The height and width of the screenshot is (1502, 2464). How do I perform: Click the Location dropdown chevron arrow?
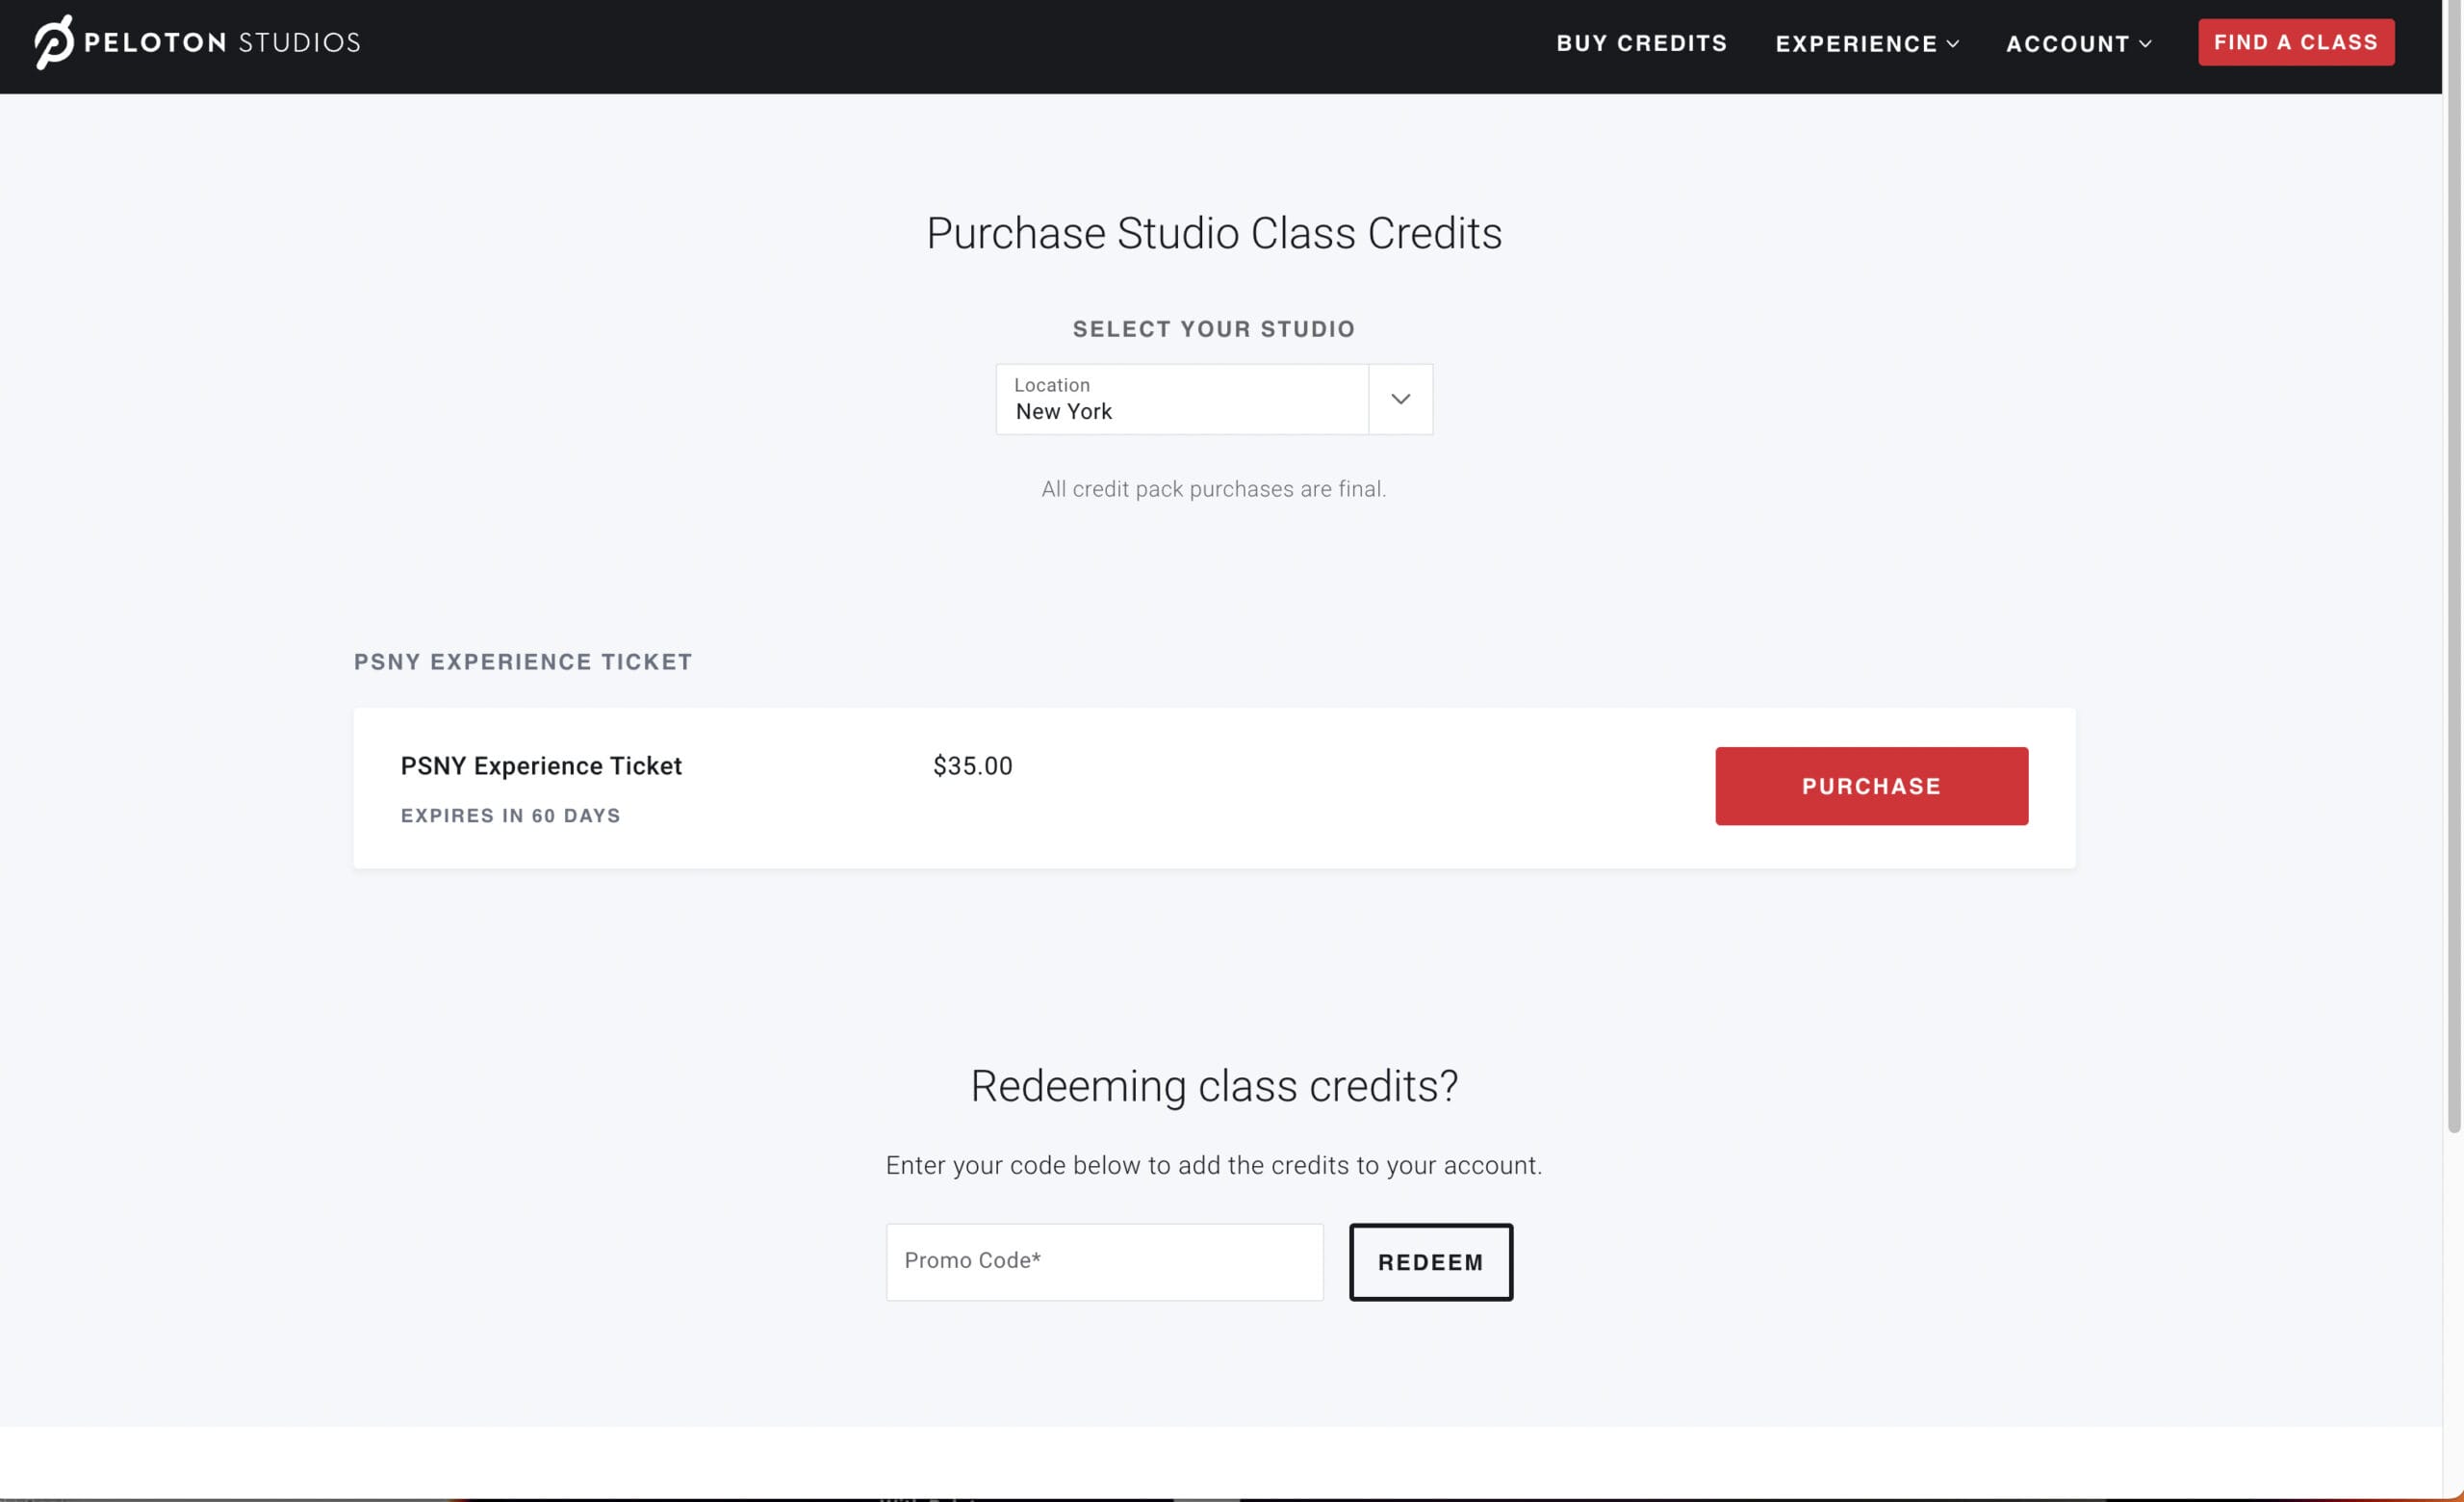(x=1400, y=399)
